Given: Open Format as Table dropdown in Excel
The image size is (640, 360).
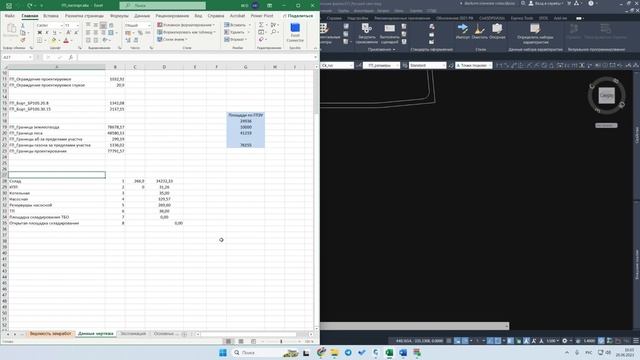Looking at the screenshot, I should [x=187, y=32].
